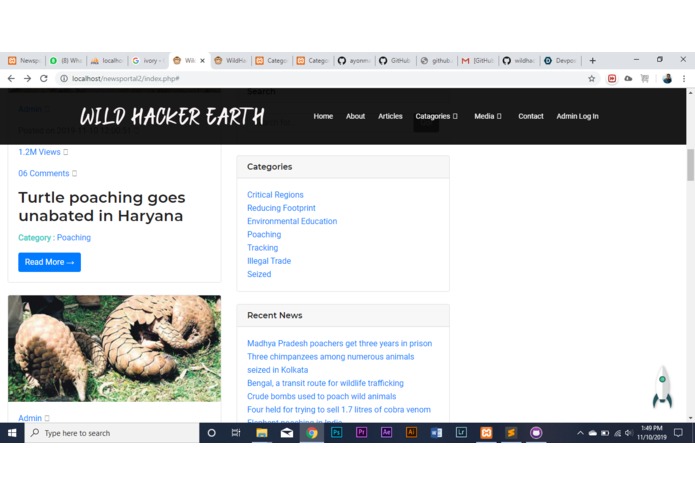Click the browser forward arrow
695x494 pixels.
(27, 78)
